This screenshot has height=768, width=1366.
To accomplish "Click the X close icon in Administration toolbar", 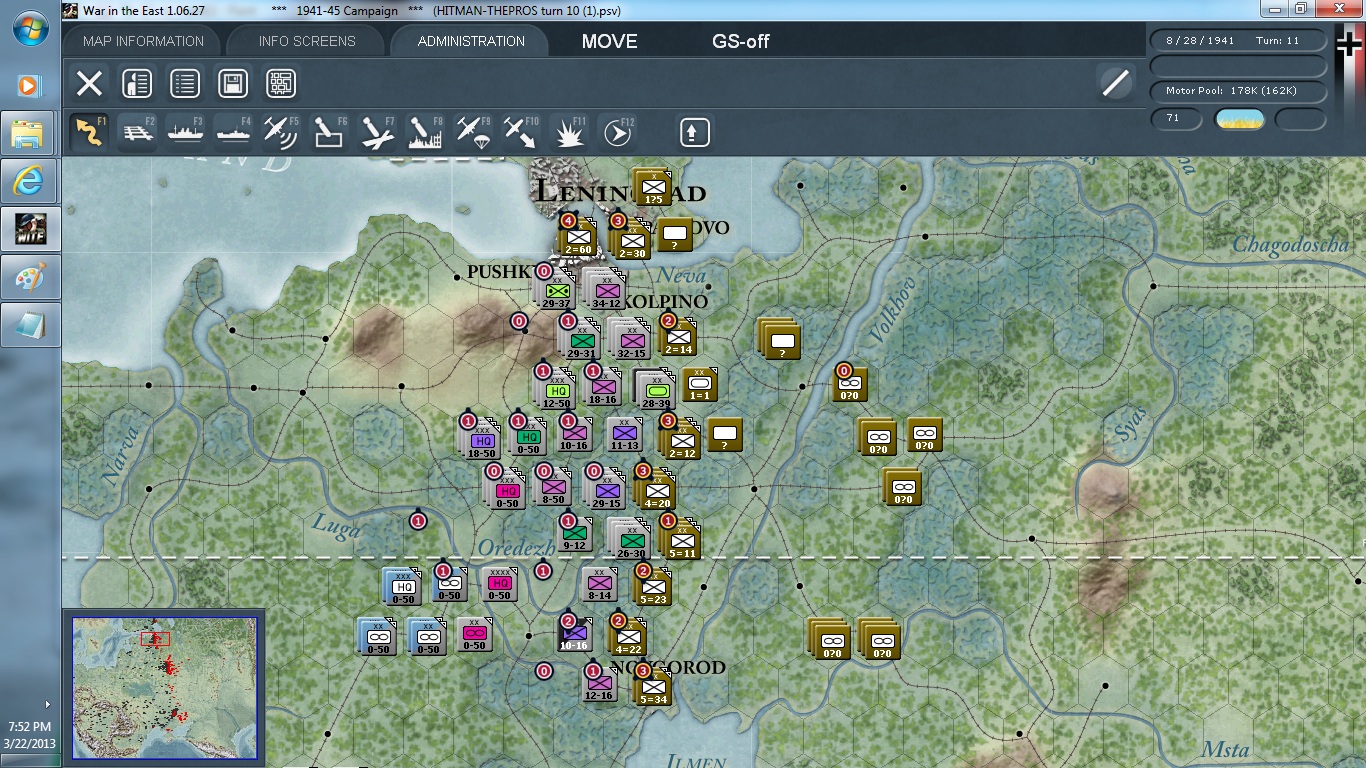I will pyautogui.click(x=89, y=83).
